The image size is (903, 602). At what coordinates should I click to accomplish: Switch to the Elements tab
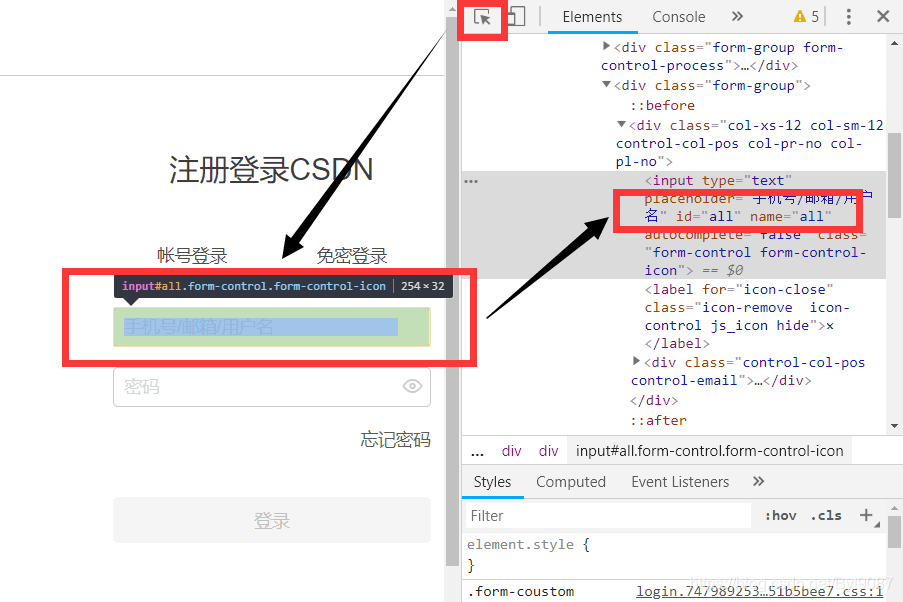pyautogui.click(x=592, y=17)
